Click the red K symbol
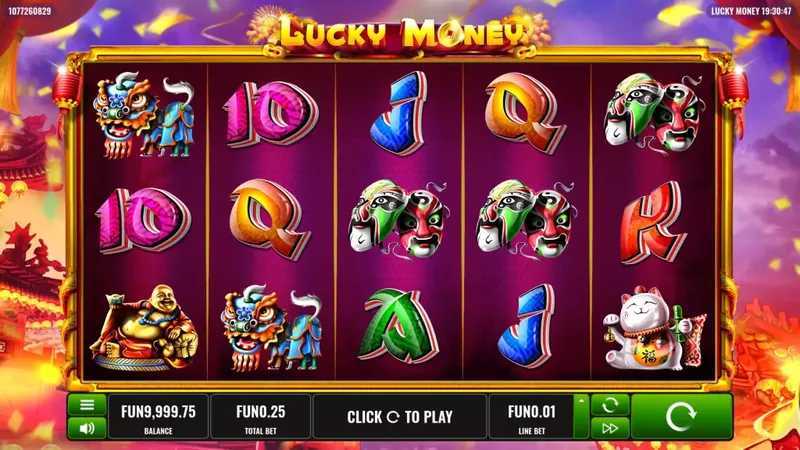 click(653, 222)
